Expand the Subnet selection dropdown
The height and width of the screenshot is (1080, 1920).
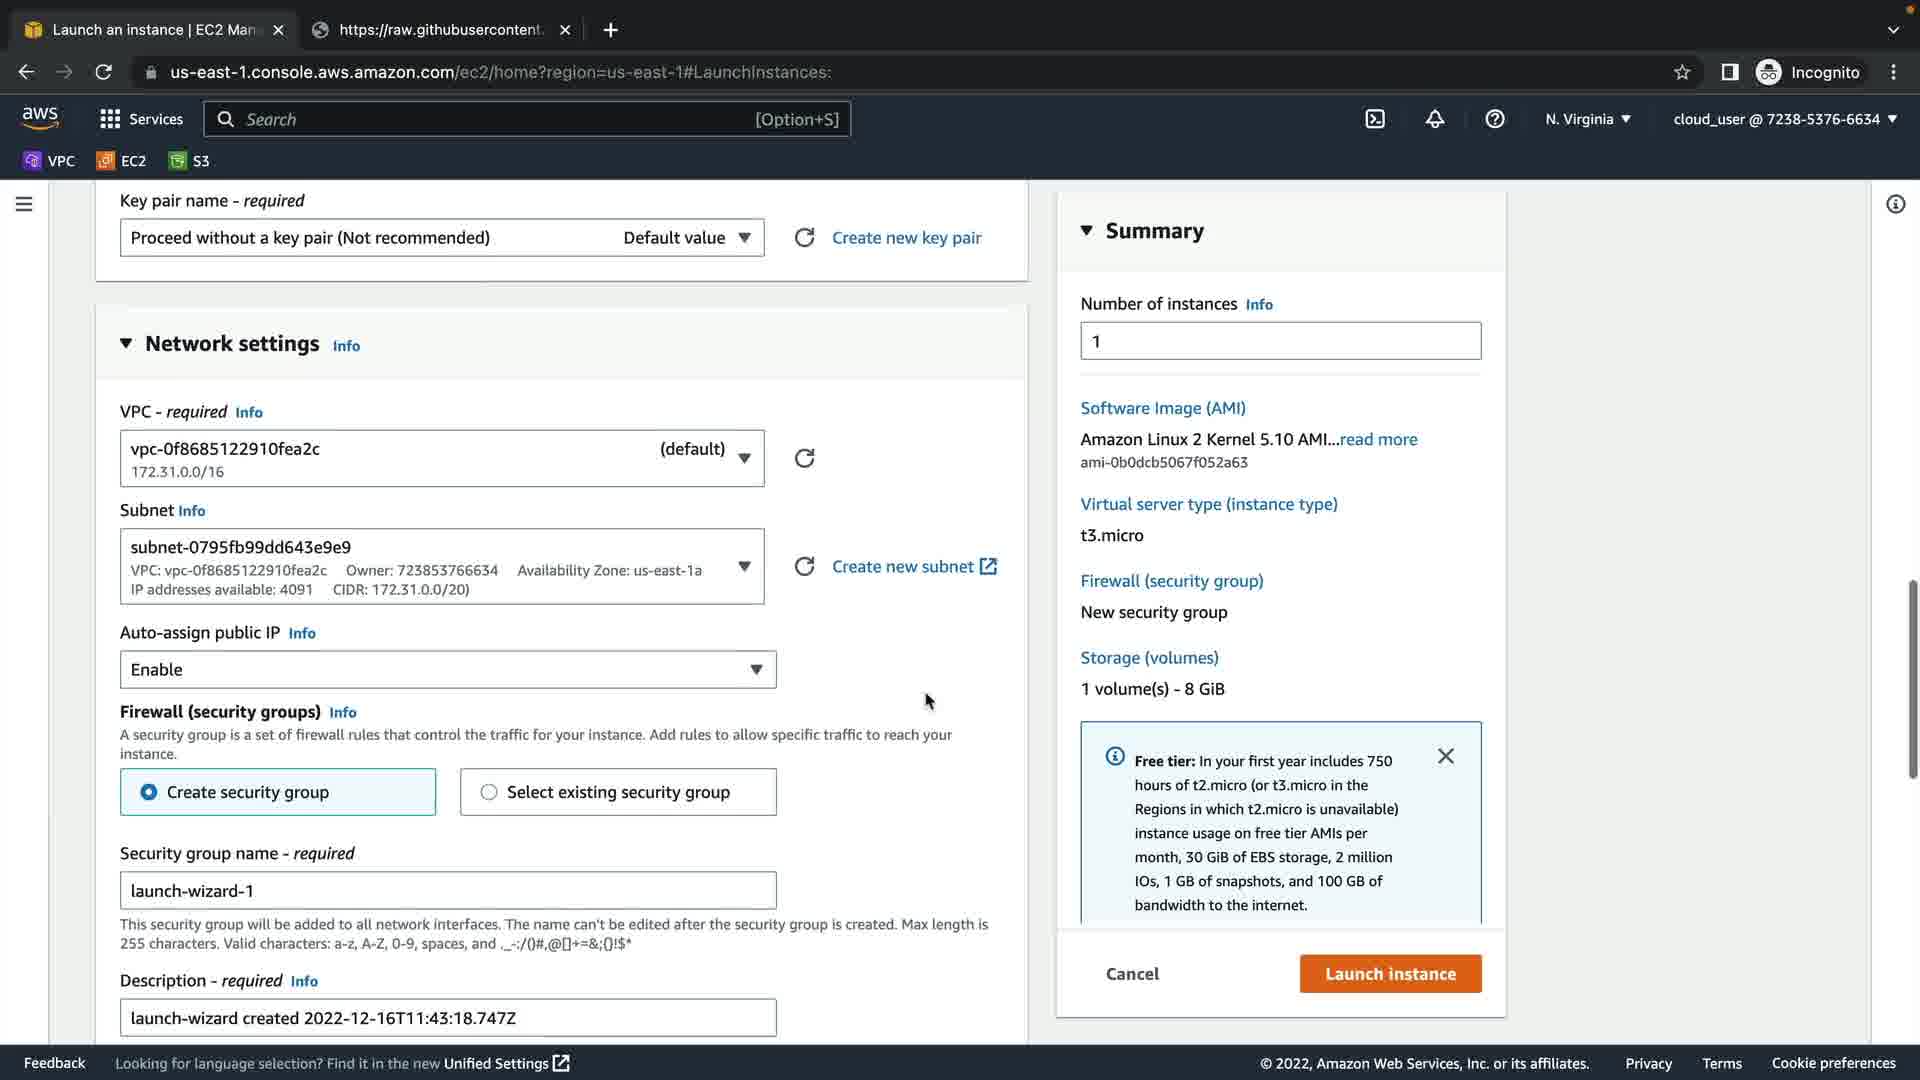(744, 566)
